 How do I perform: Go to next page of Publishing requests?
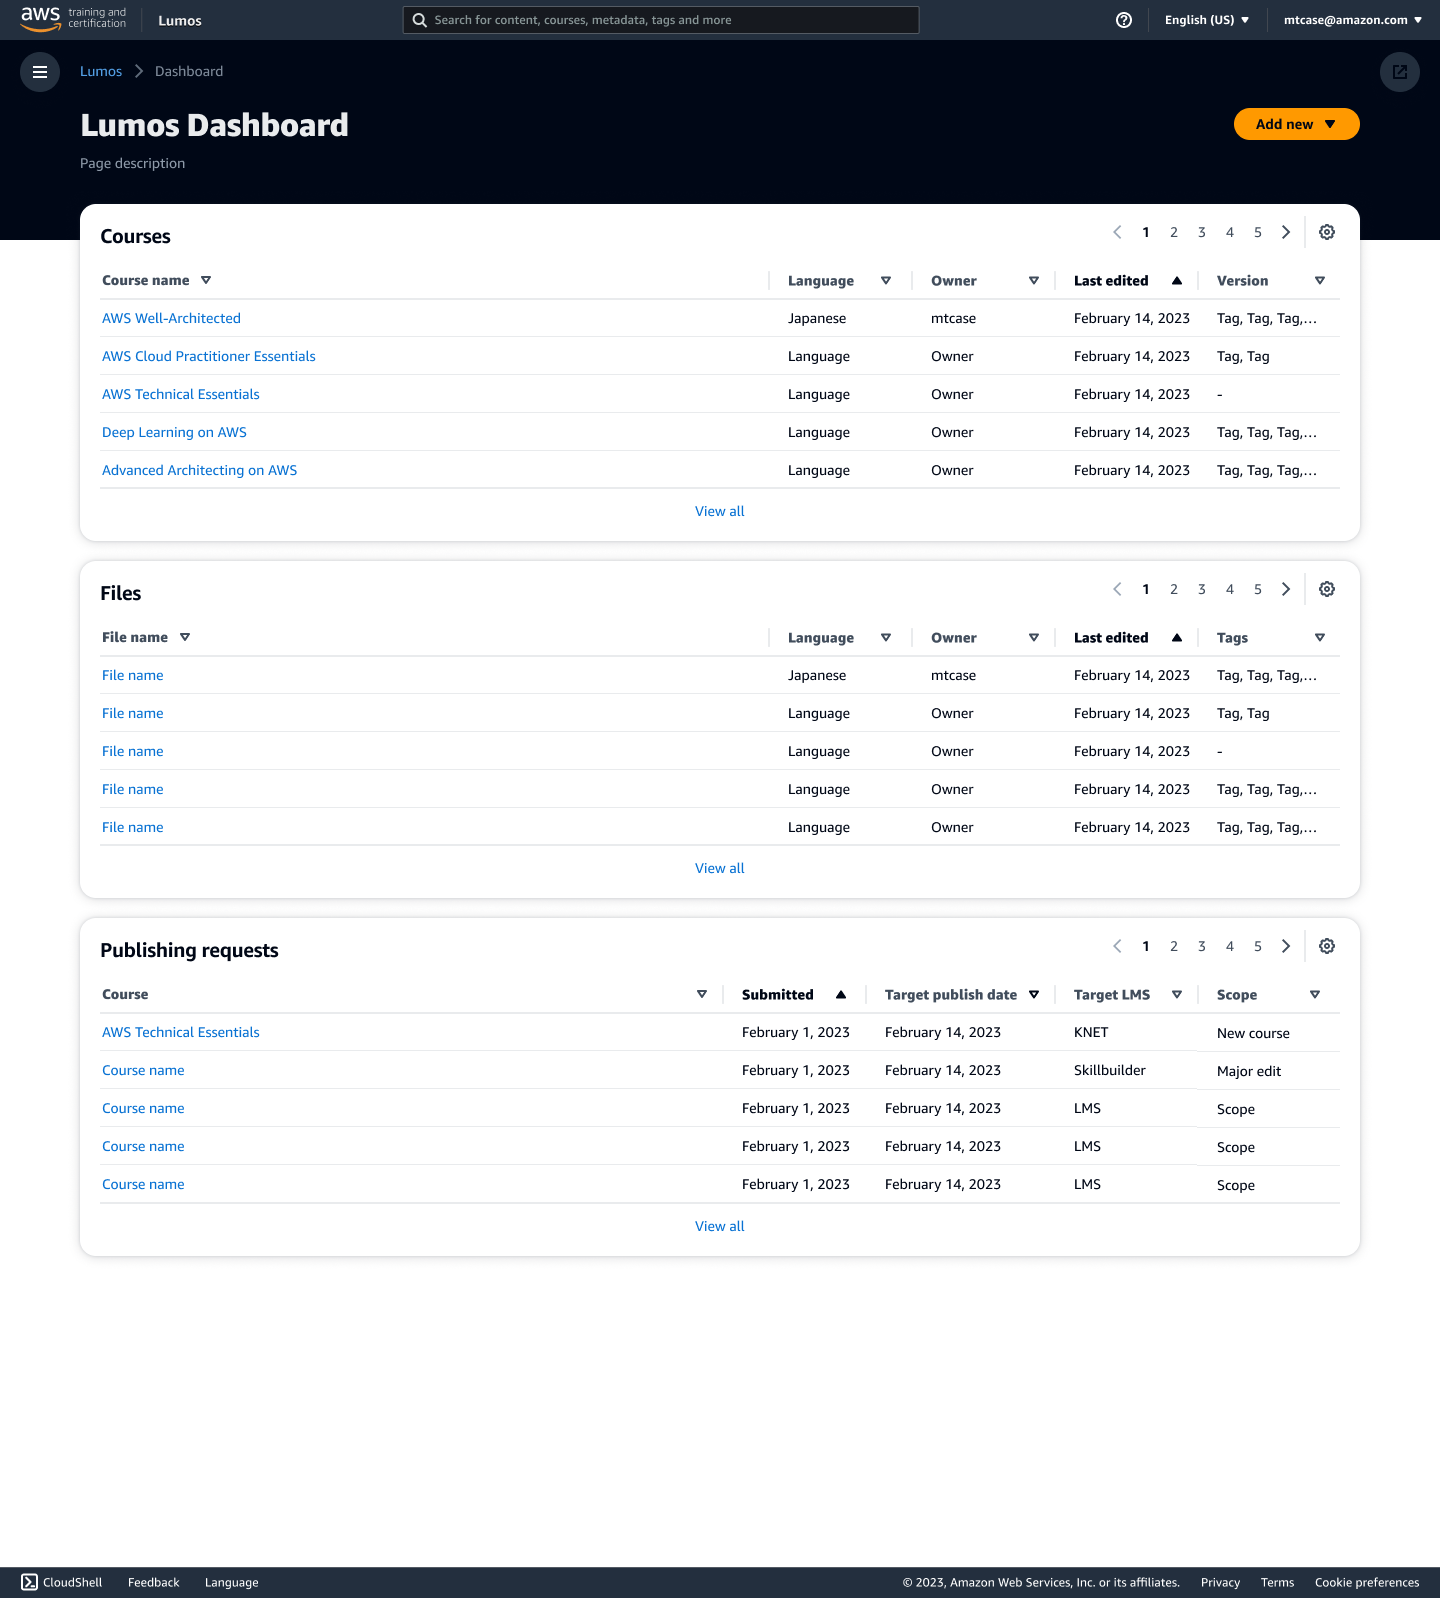tap(1286, 946)
